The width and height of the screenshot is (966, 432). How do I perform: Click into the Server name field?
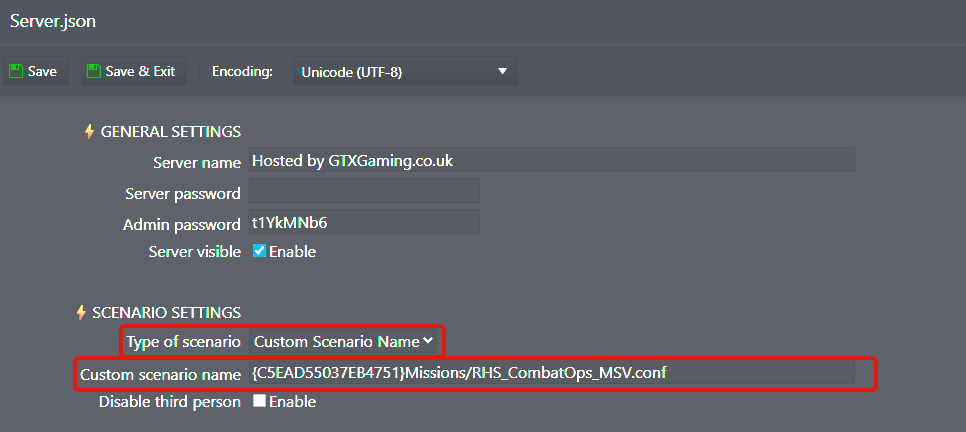(x=552, y=160)
